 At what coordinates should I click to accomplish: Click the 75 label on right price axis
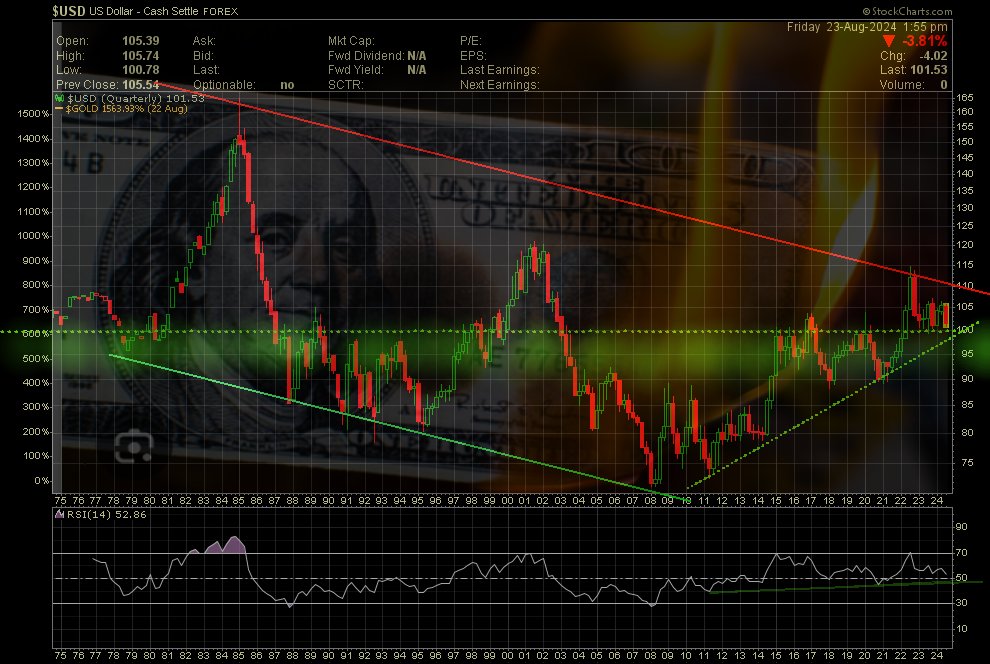pyautogui.click(x=967, y=463)
